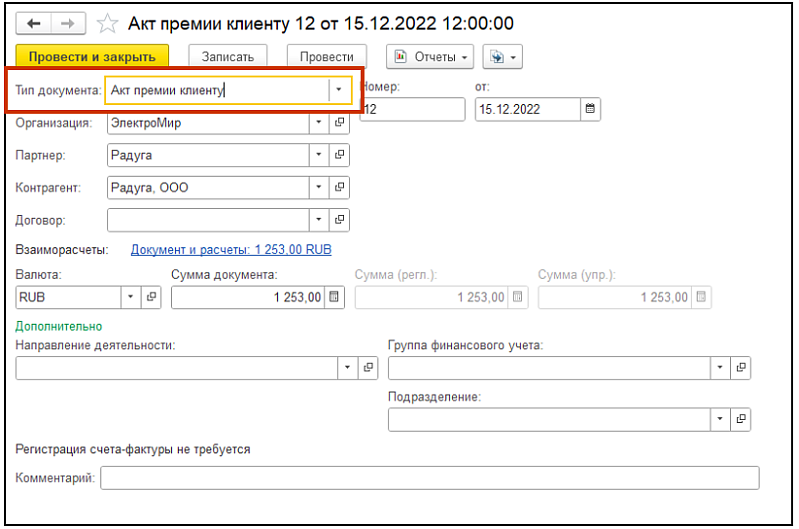Screen dimensions: 799x529
Task: Go back with the left arrow button
Action: pyautogui.click(x=34, y=23)
